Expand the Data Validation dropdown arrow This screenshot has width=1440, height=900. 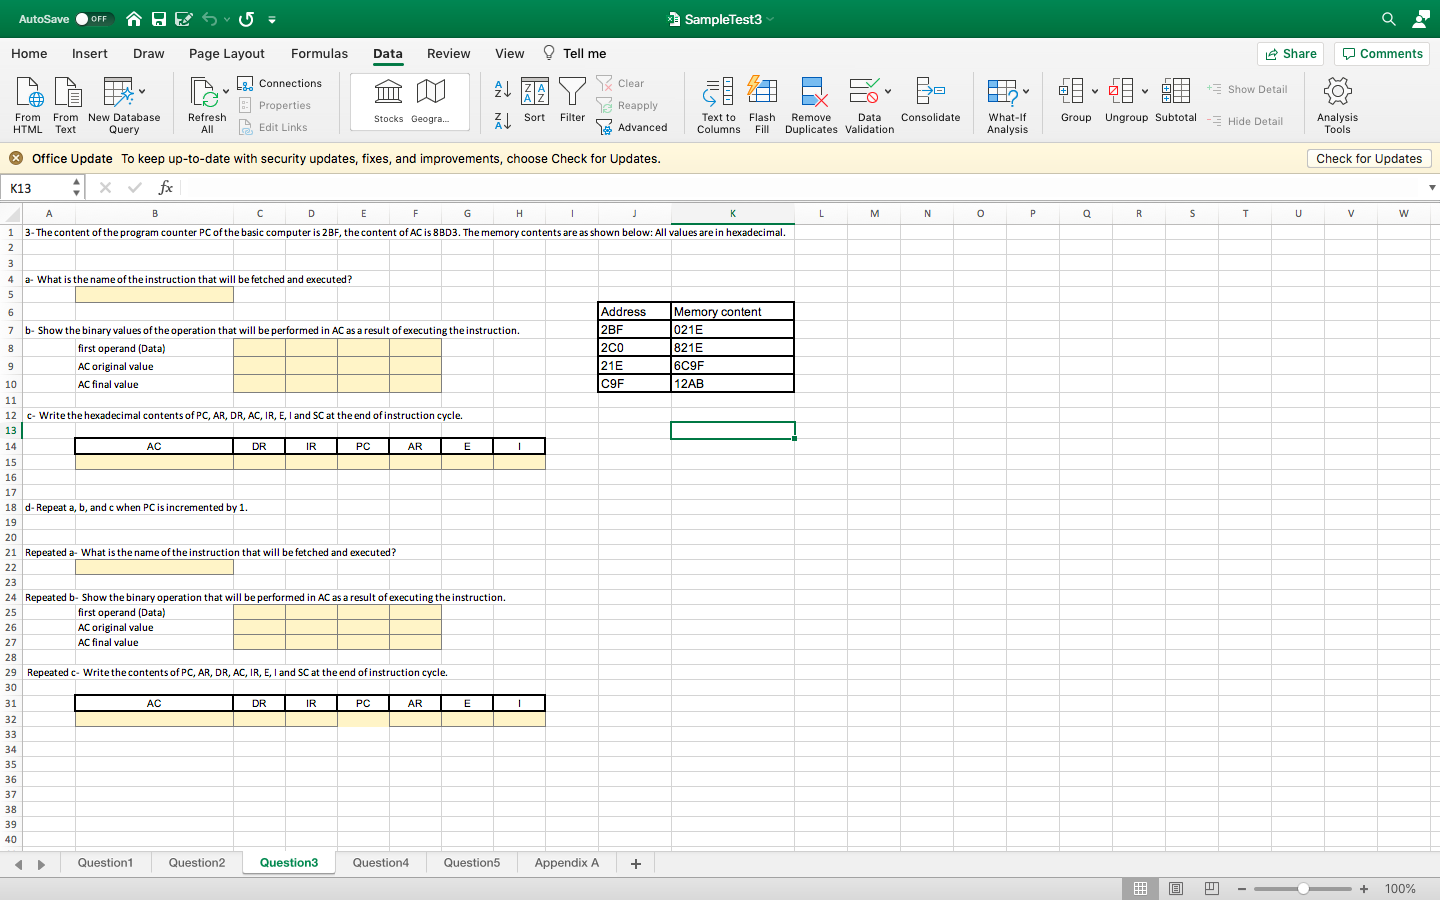click(x=888, y=91)
